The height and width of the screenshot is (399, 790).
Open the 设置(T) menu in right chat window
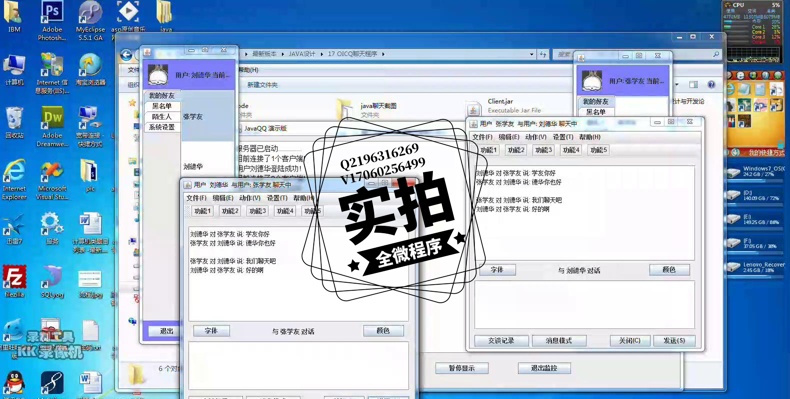click(563, 137)
